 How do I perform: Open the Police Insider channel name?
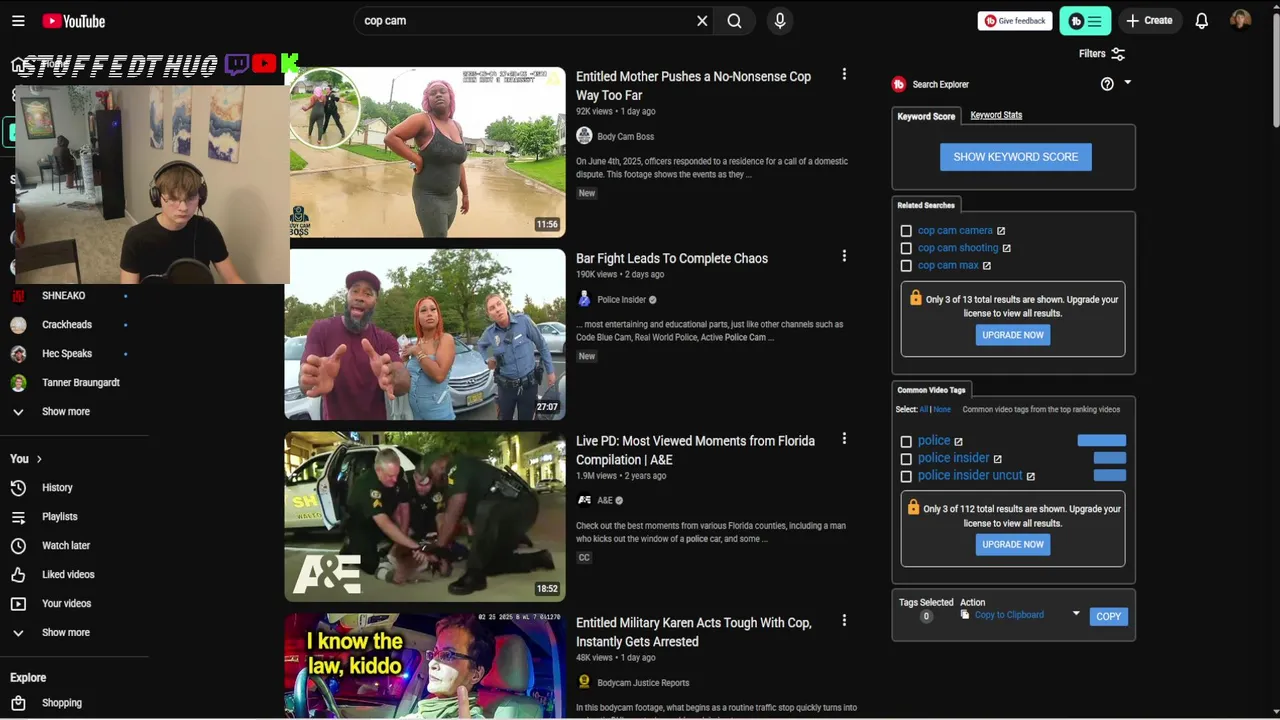coord(621,300)
